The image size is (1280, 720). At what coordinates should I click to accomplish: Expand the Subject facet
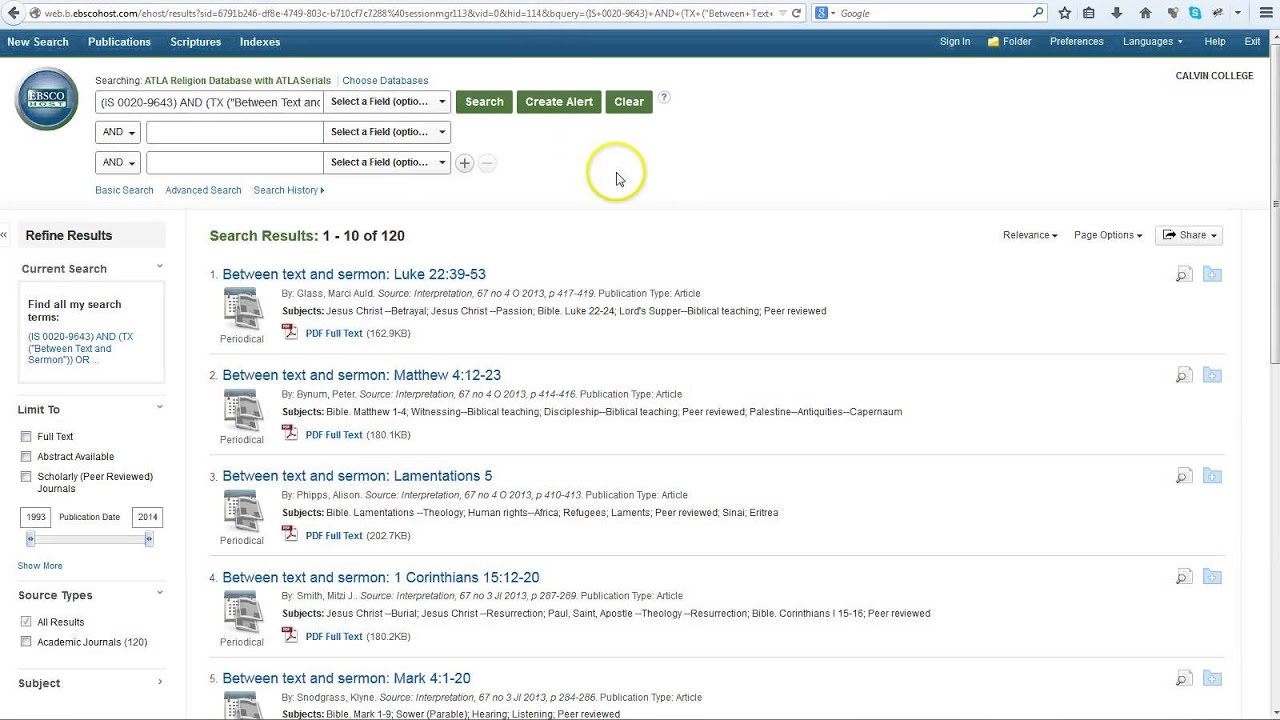tap(160, 683)
